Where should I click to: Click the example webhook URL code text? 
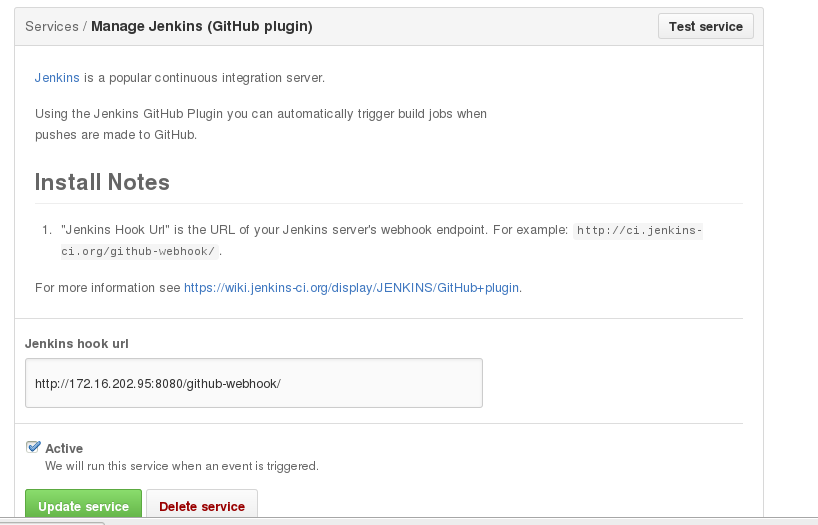point(382,241)
